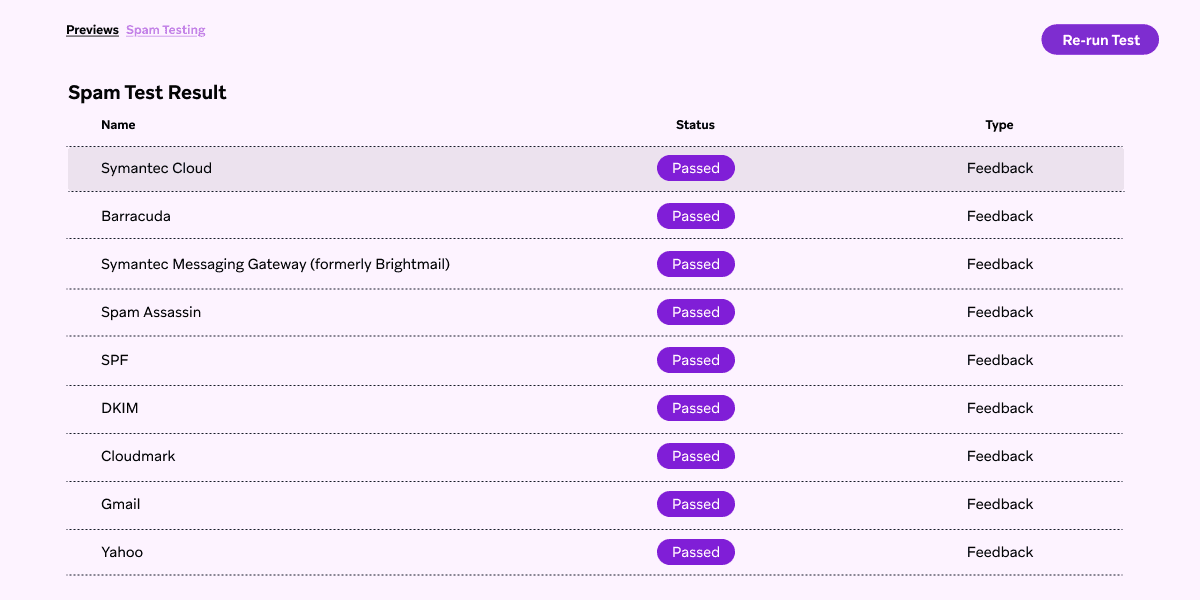Open Feedback for the Gmail test

click(1000, 504)
